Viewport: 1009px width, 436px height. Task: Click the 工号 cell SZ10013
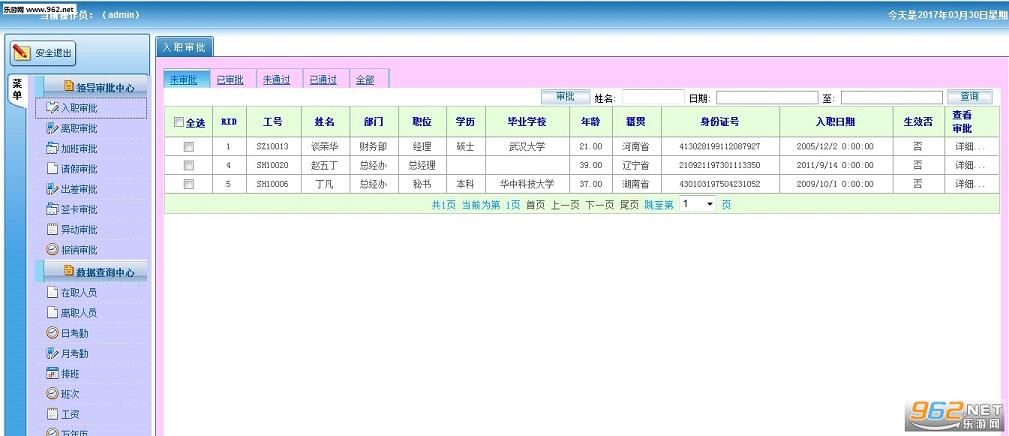pos(273,146)
